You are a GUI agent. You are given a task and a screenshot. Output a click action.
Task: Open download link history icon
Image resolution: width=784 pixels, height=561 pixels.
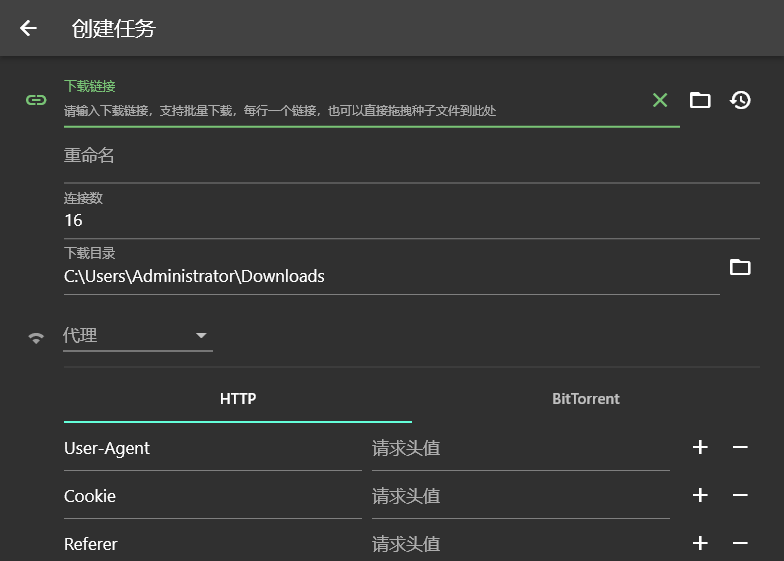click(740, 100)
